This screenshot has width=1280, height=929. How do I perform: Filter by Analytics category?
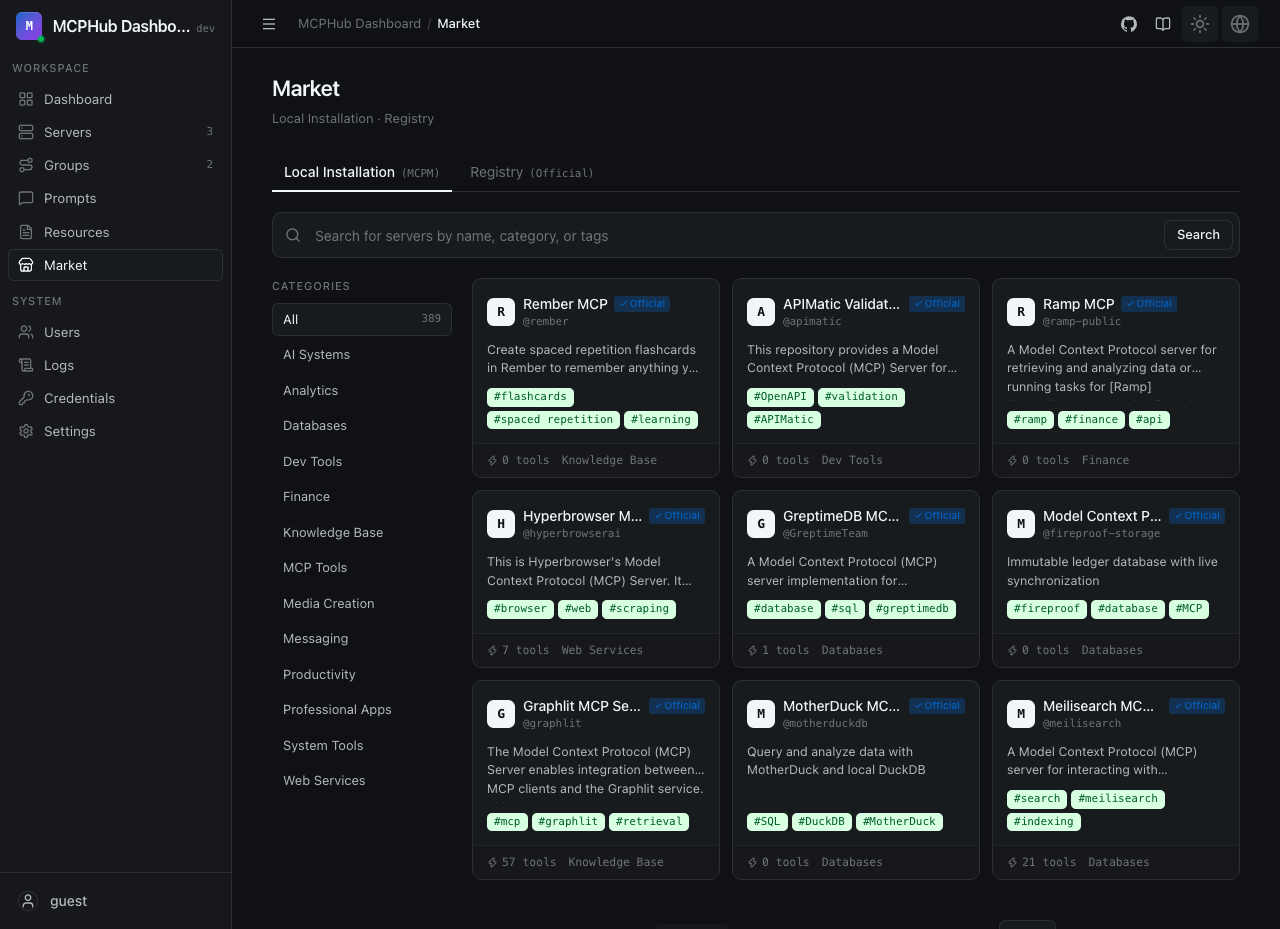tap(362, 390)
